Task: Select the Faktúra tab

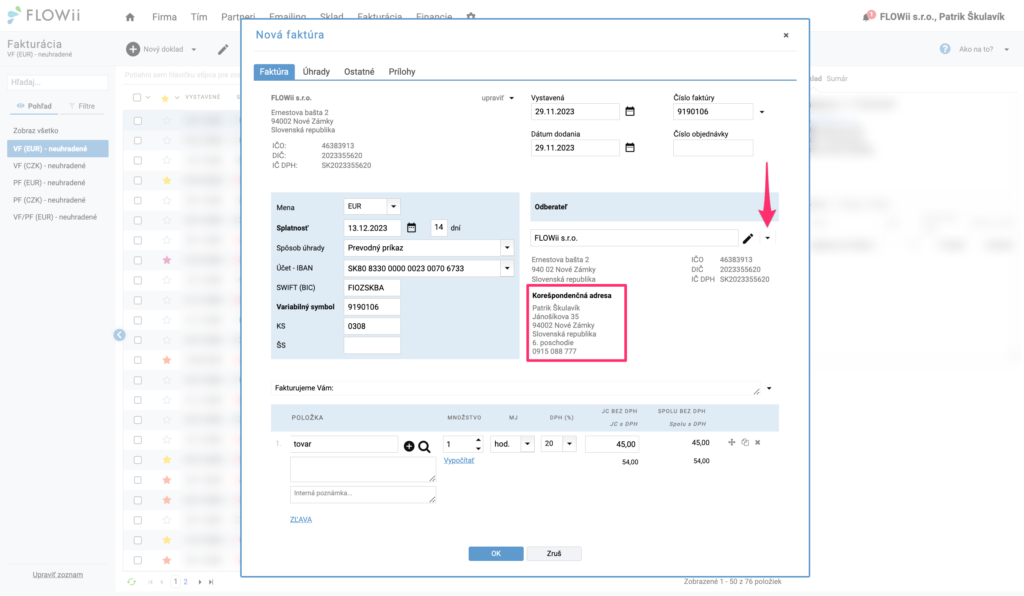Action: (x=274, y=72)
